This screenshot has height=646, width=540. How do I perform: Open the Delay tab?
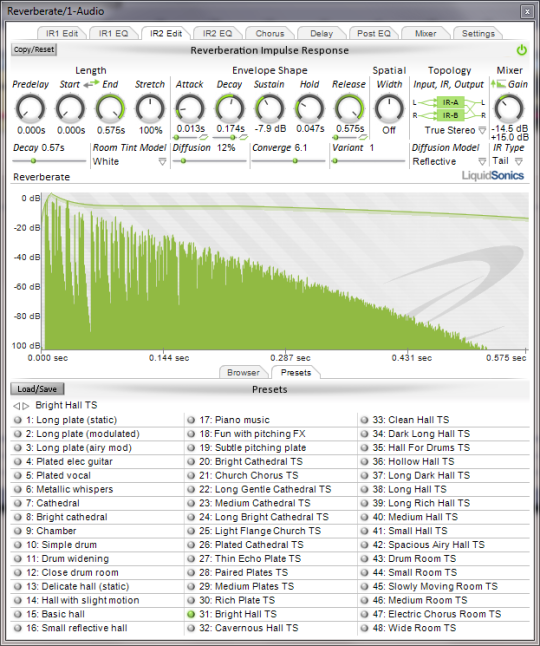click(x=322, y=33)
